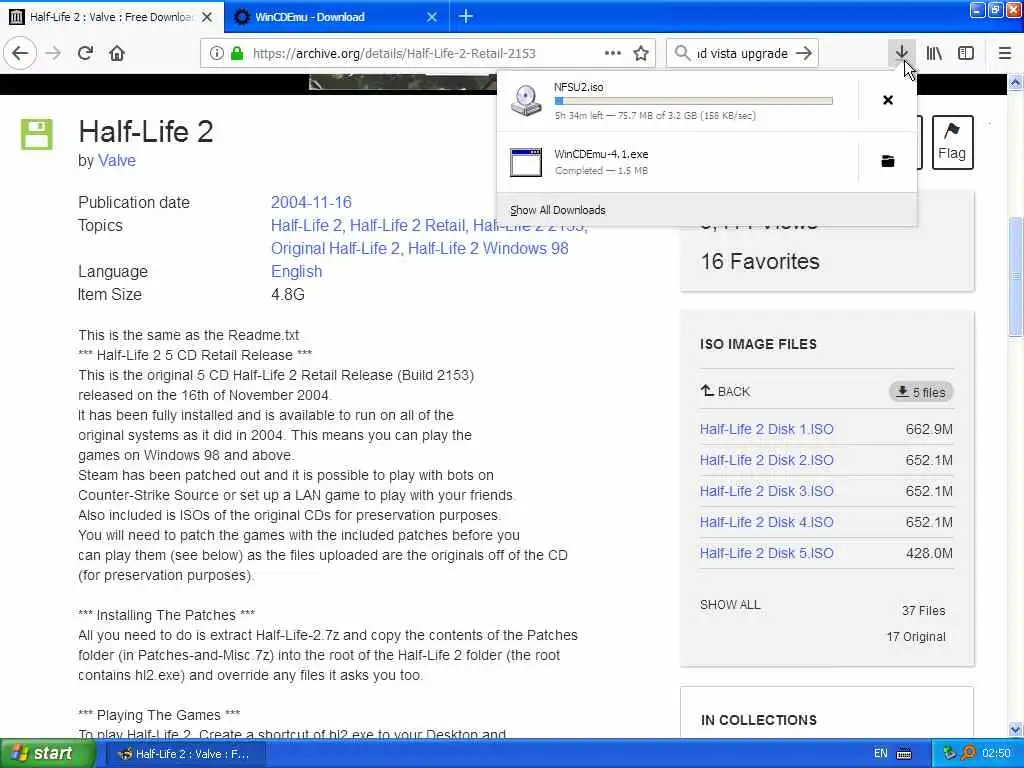
Task: Click the taskbar keyboard icon
Action: point(904,754)
